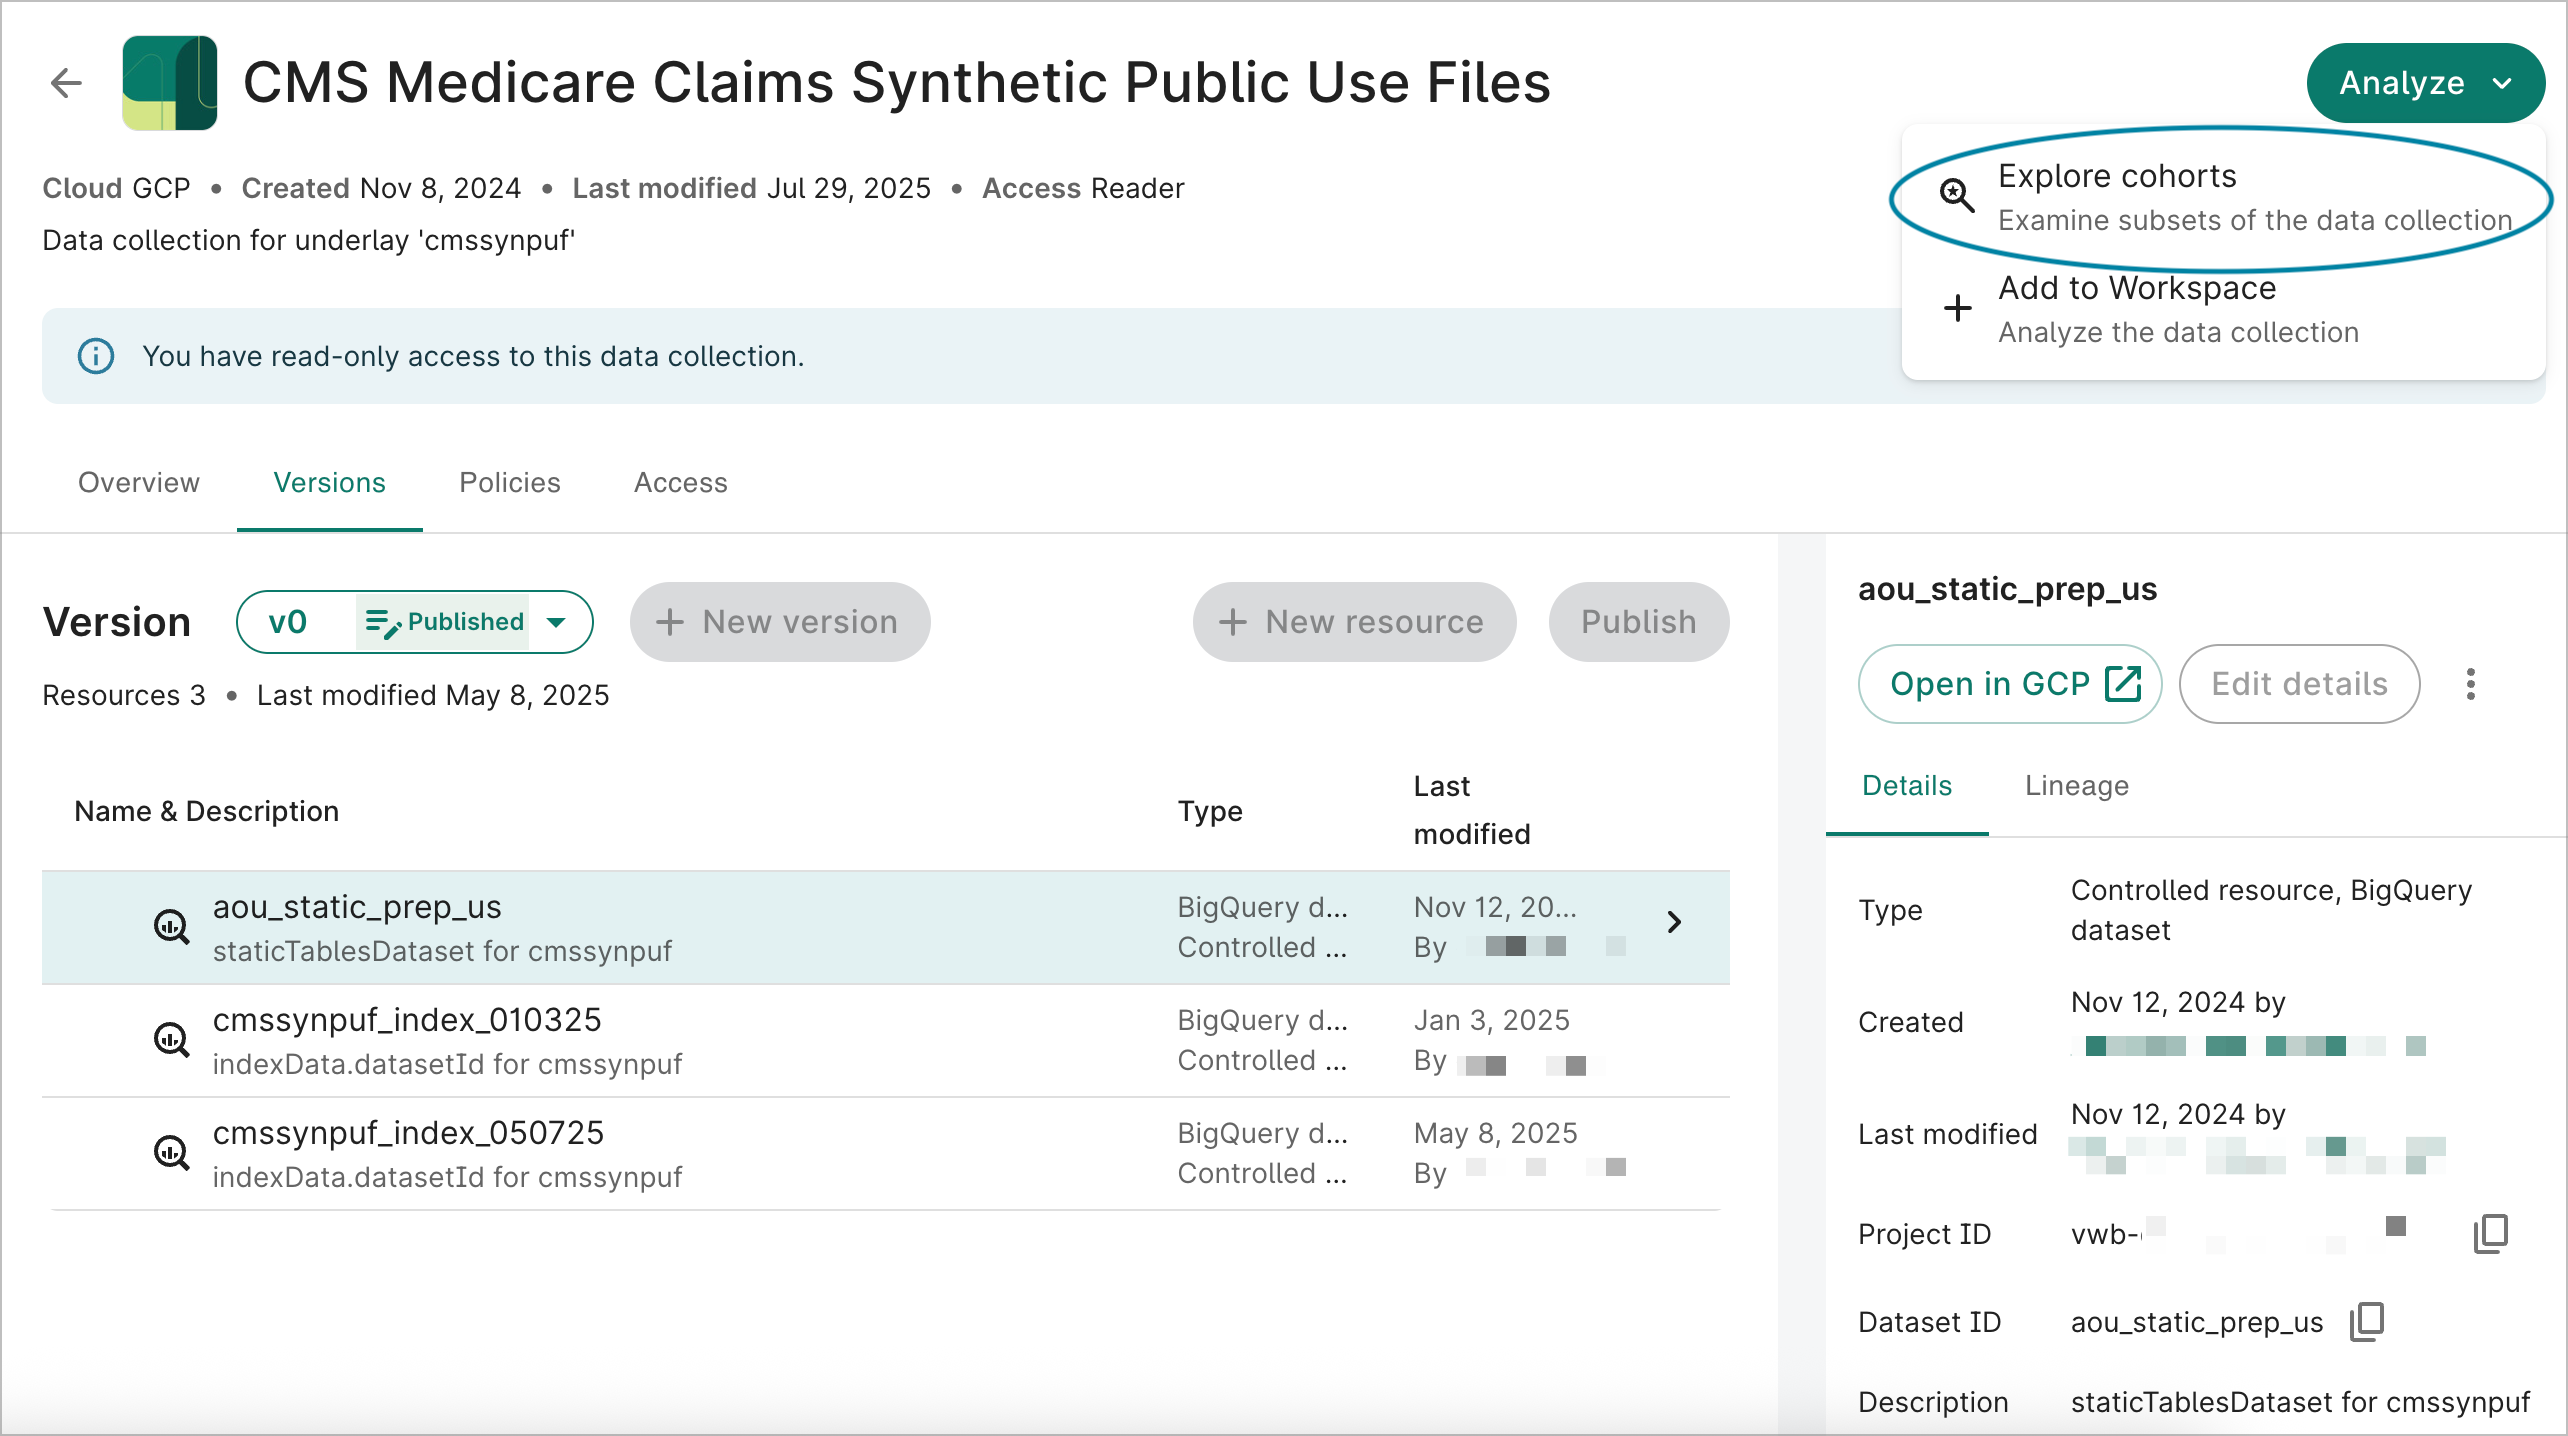Image resolution: width=2568 pixels, height=1436 pixels.
Task: Click the back arrow to return
Action: (x=66, y=83)
